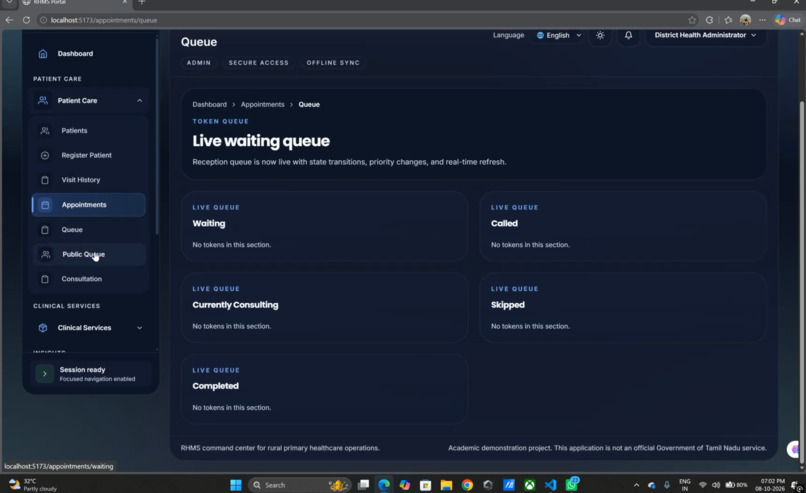This screenshot has width=806, height=493.
Task: Open the notifications bell
Action: tap(628, 35)
